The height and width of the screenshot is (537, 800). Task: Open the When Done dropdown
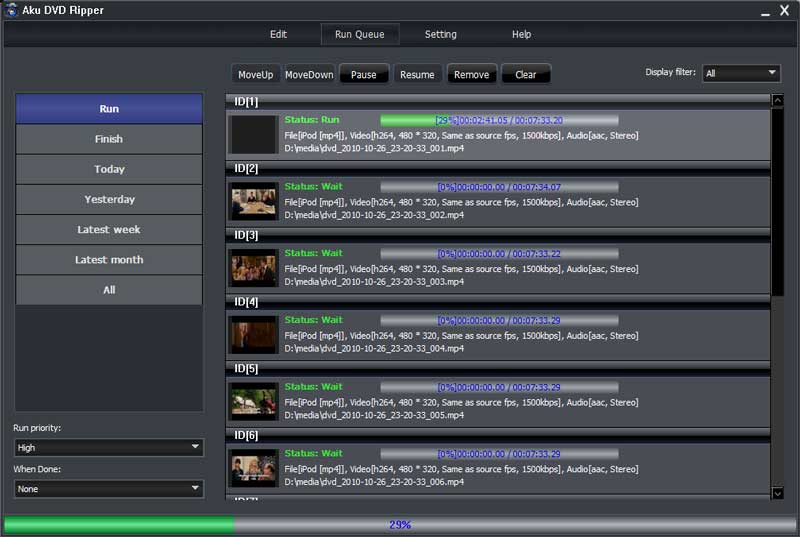[109, 489]
